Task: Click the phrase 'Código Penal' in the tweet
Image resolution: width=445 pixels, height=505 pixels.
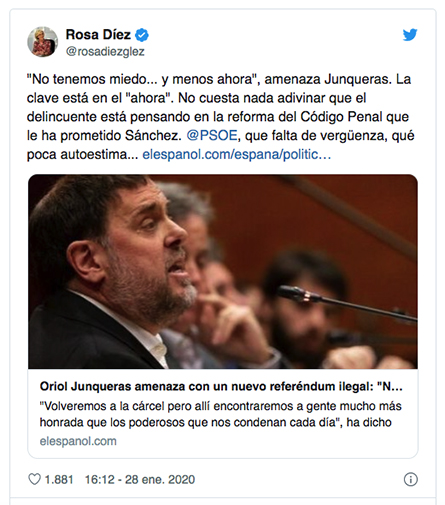Action: coord(341,117)
